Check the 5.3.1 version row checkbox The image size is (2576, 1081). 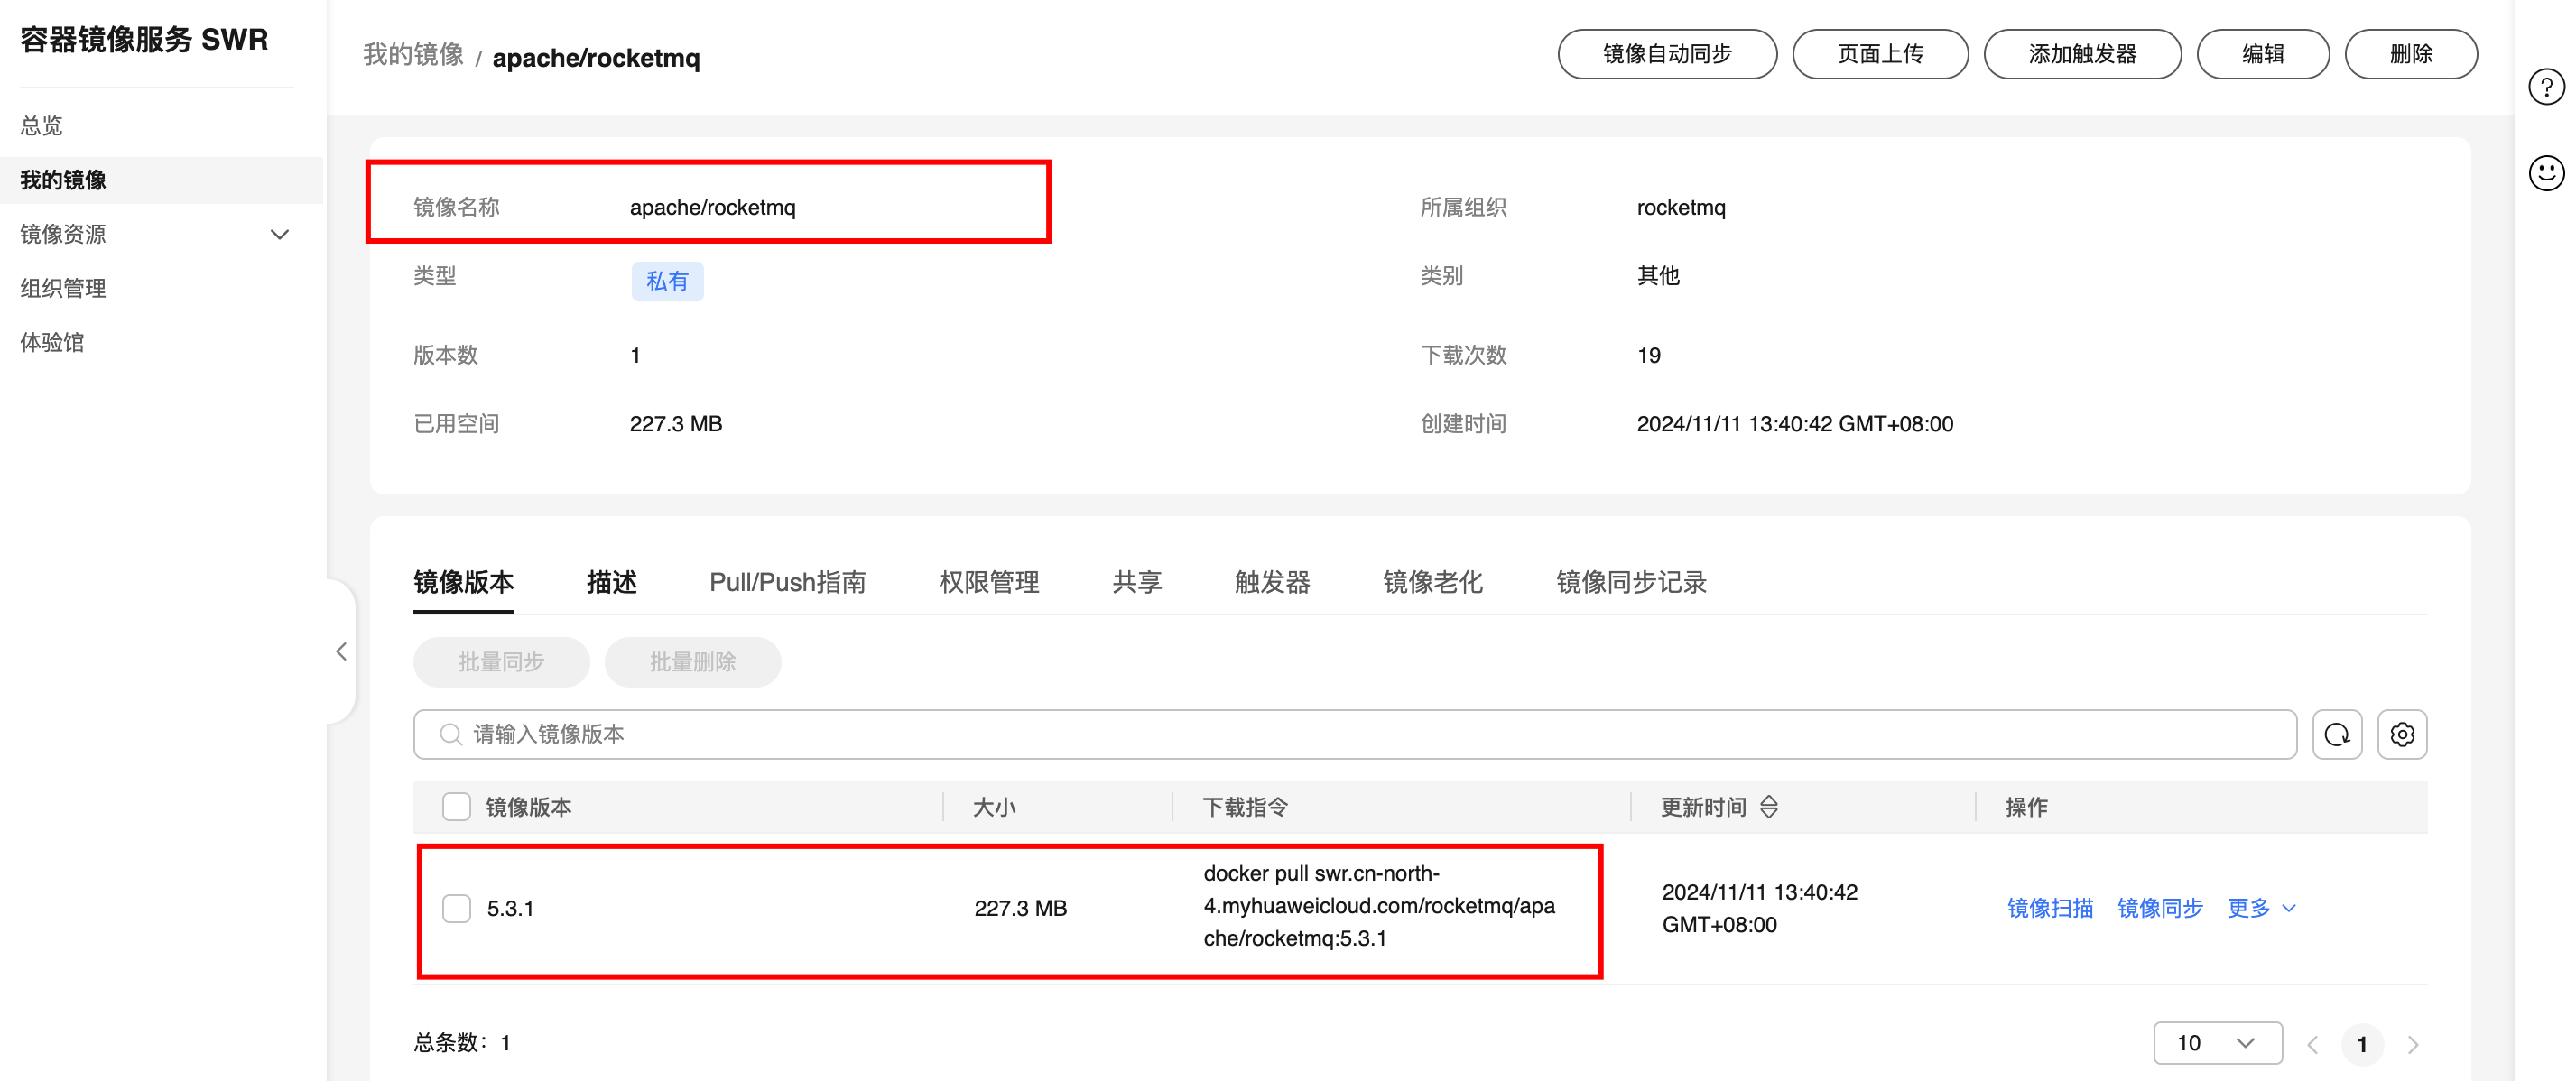[457, 908]
